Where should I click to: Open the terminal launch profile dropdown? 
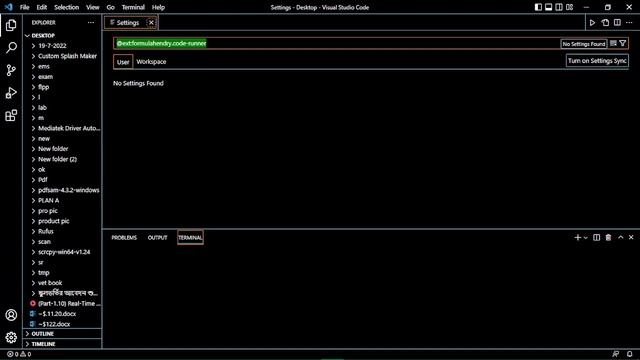[x=586, y=238]
